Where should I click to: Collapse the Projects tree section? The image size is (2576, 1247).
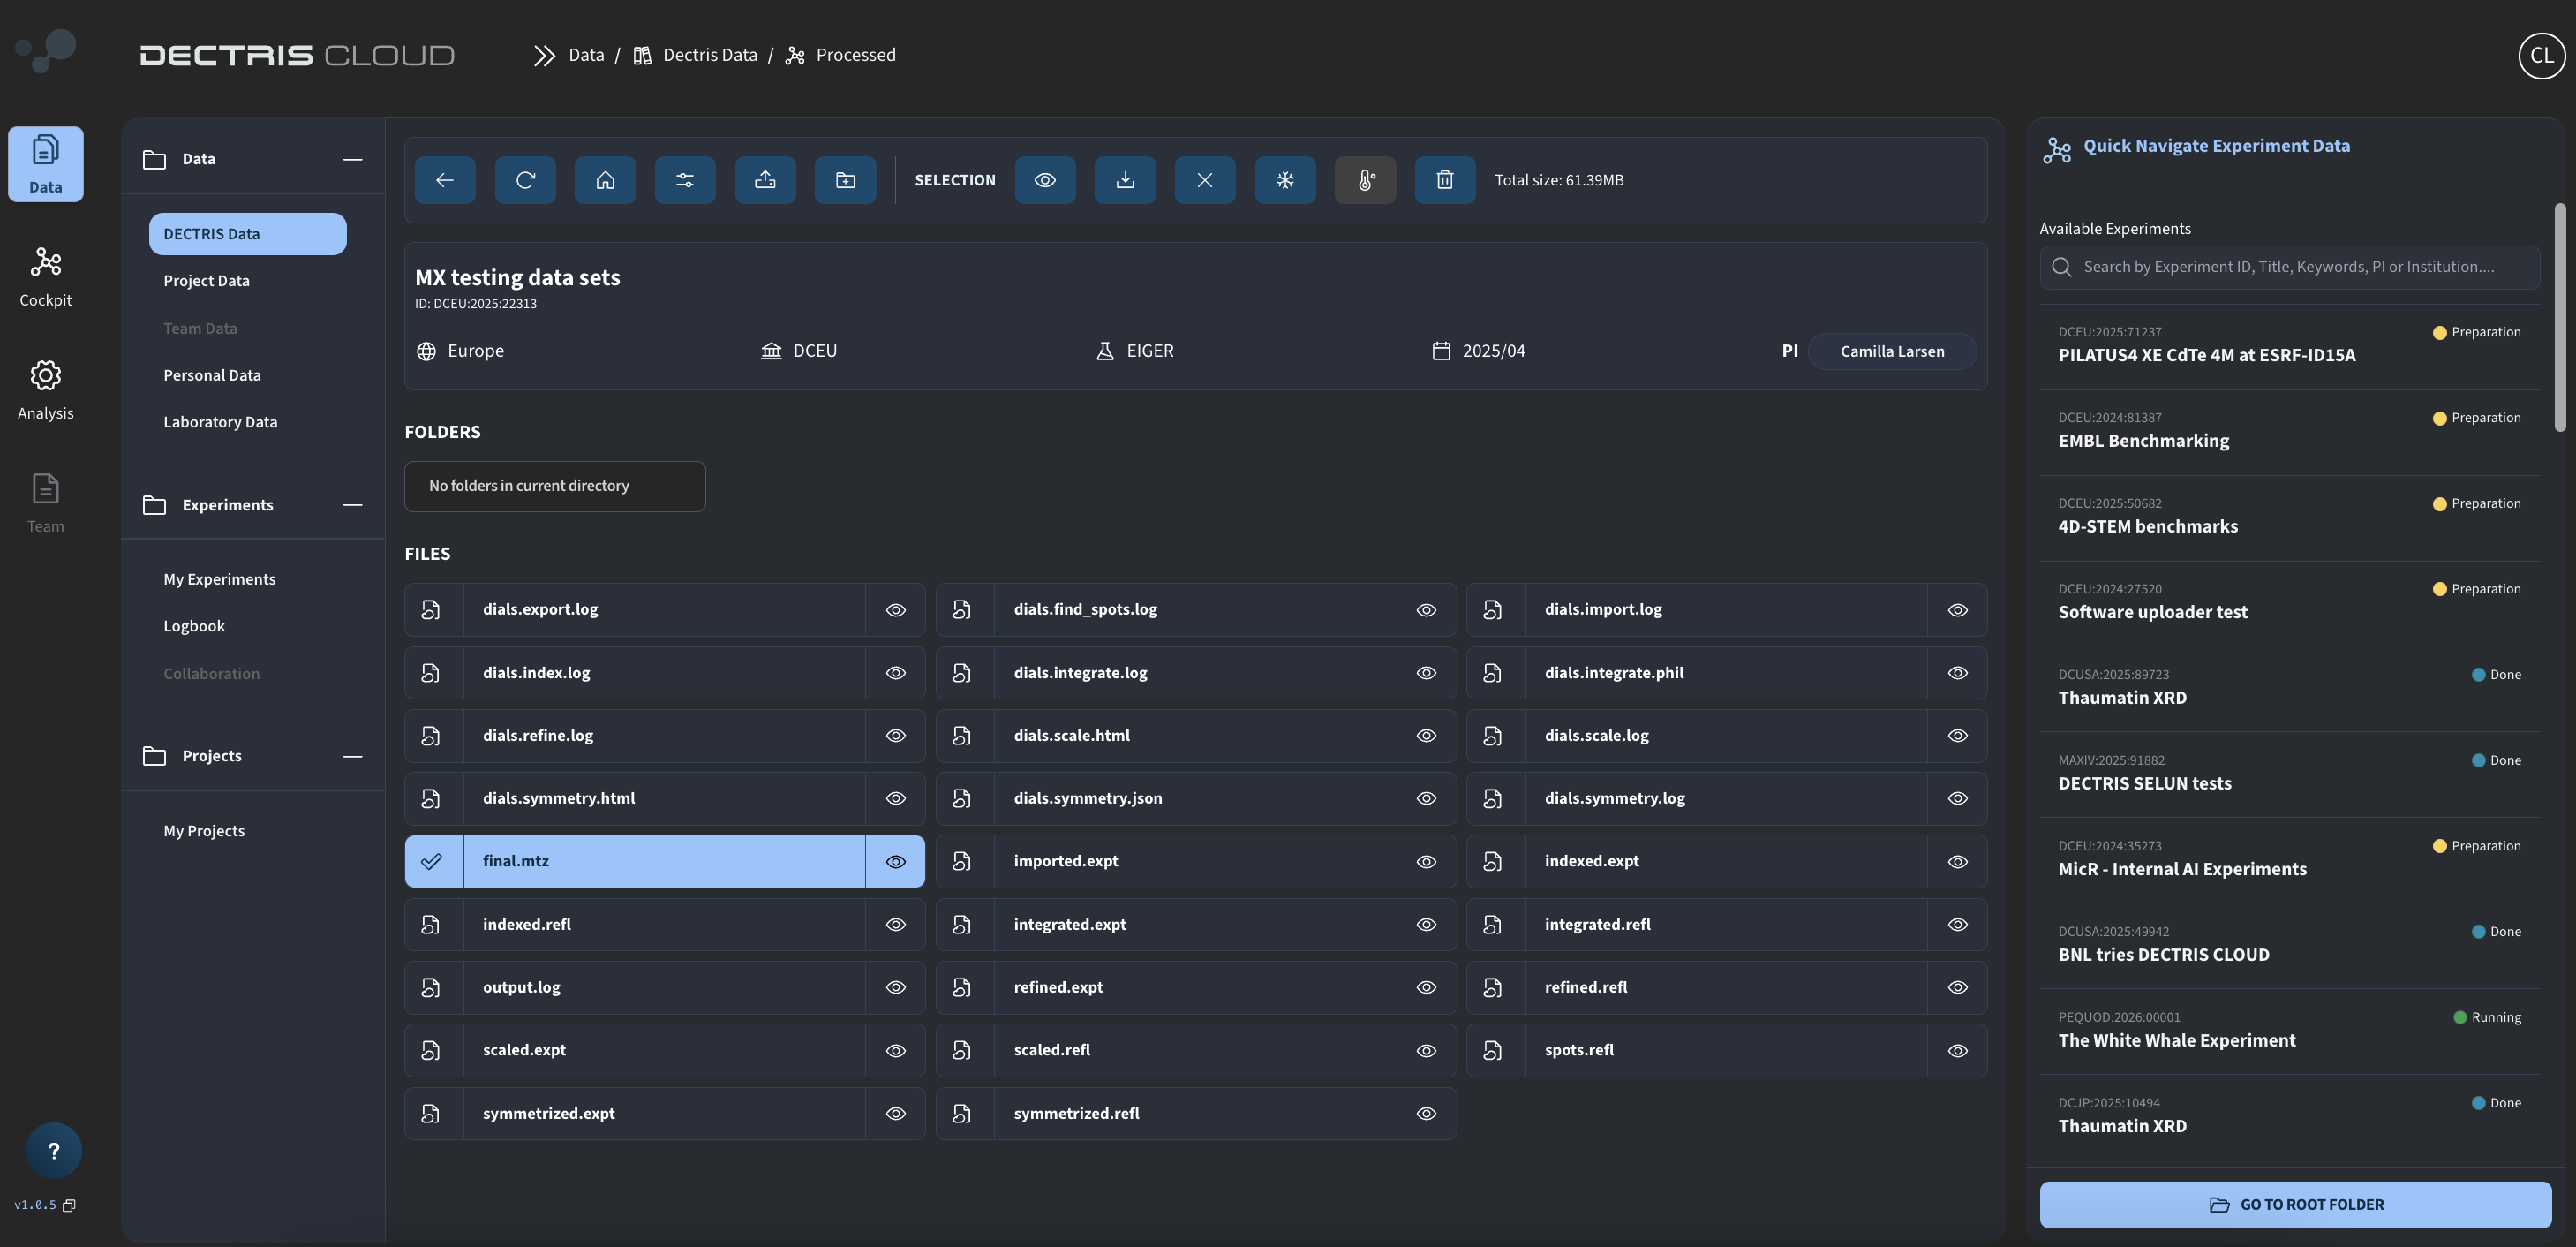pos(353,756)
